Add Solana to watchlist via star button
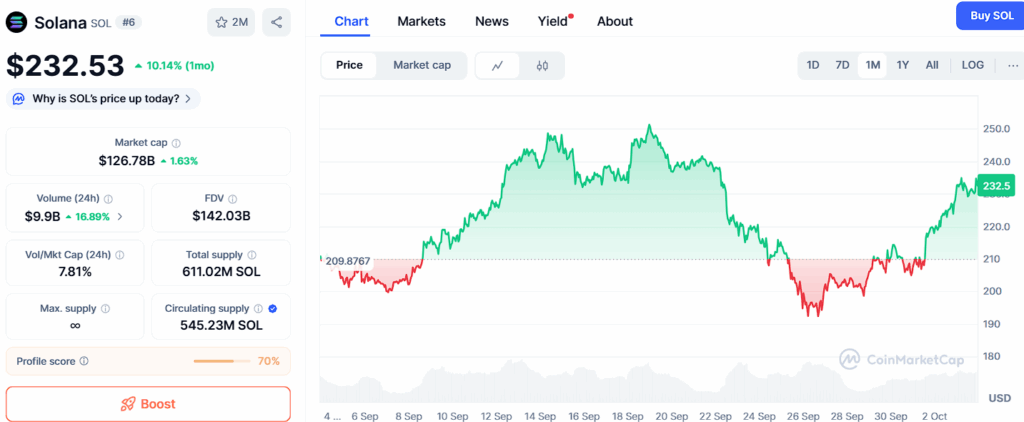 click(231, 22)
